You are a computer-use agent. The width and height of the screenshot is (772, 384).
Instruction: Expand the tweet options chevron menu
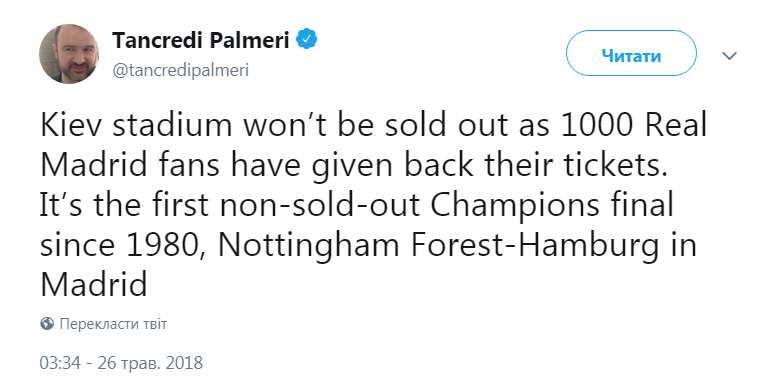pos(729,56)
